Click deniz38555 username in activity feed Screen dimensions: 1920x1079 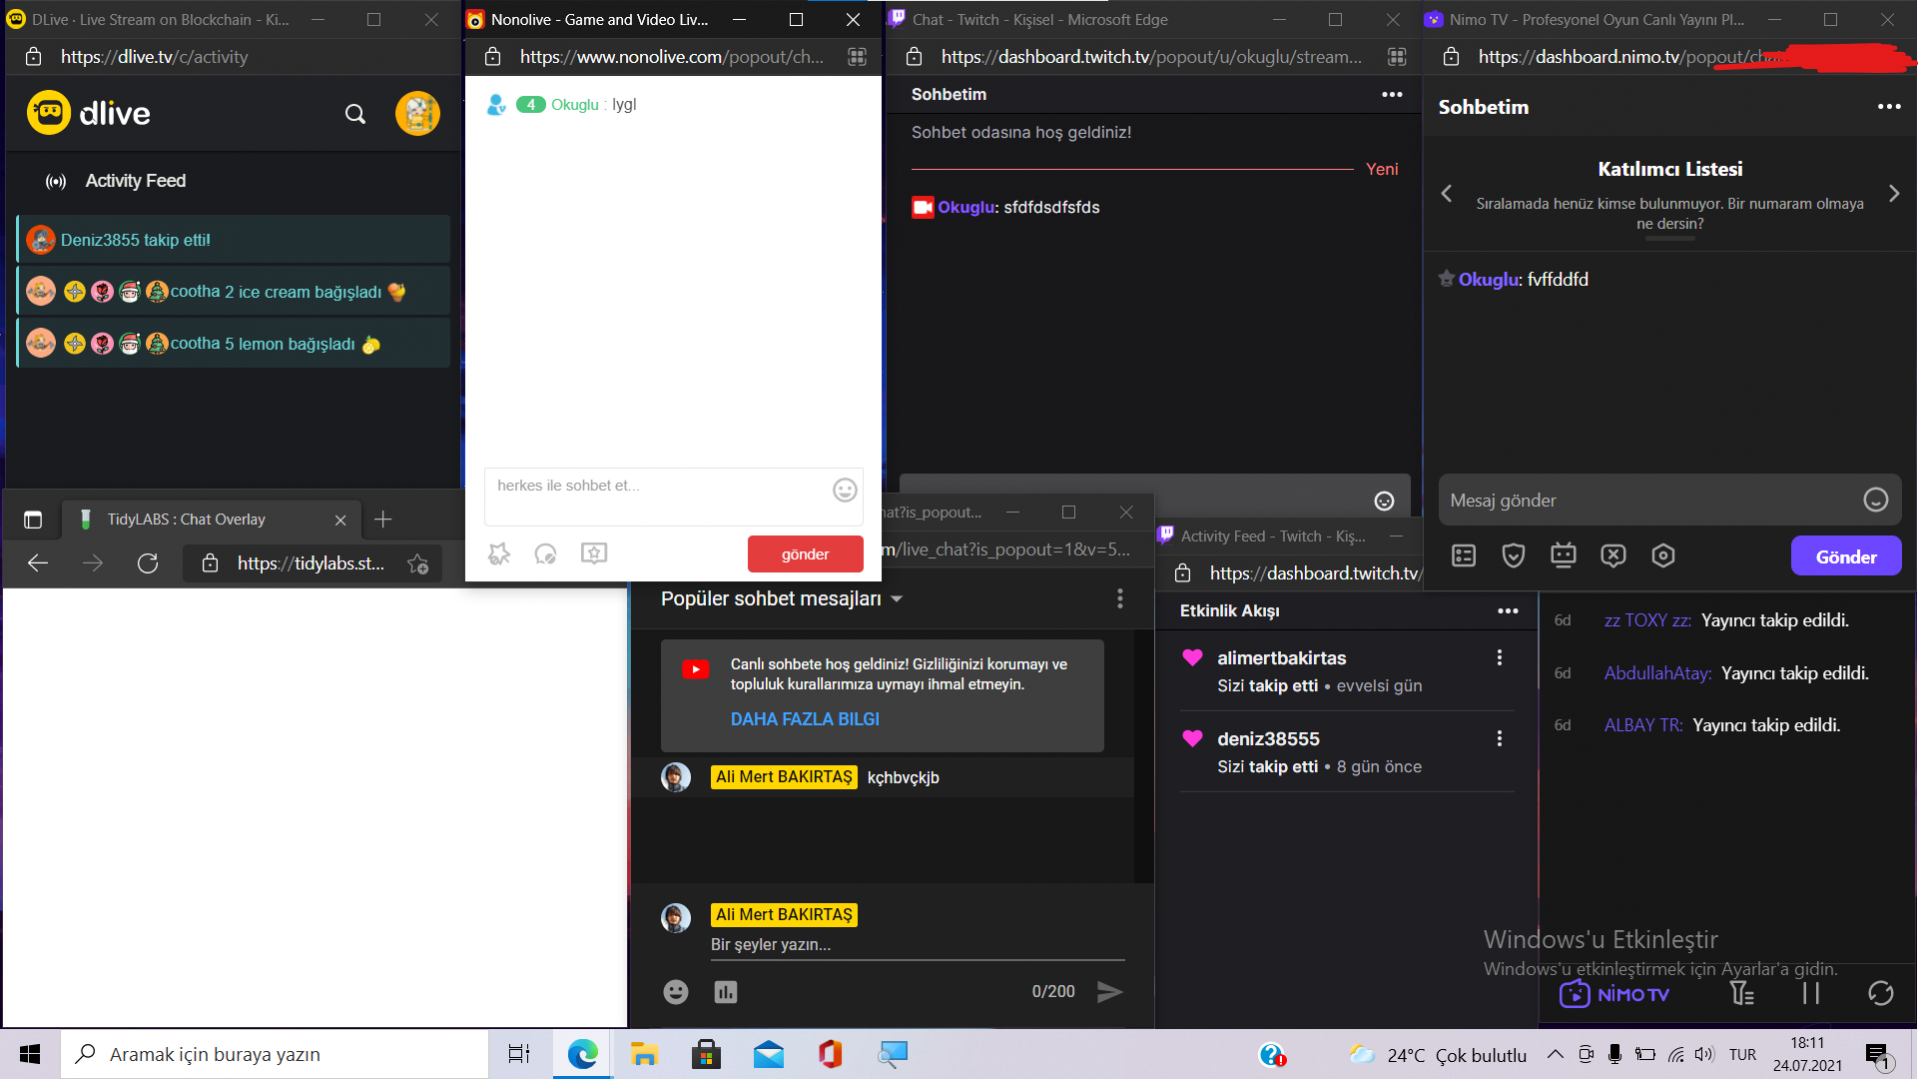pos(1268,739)
